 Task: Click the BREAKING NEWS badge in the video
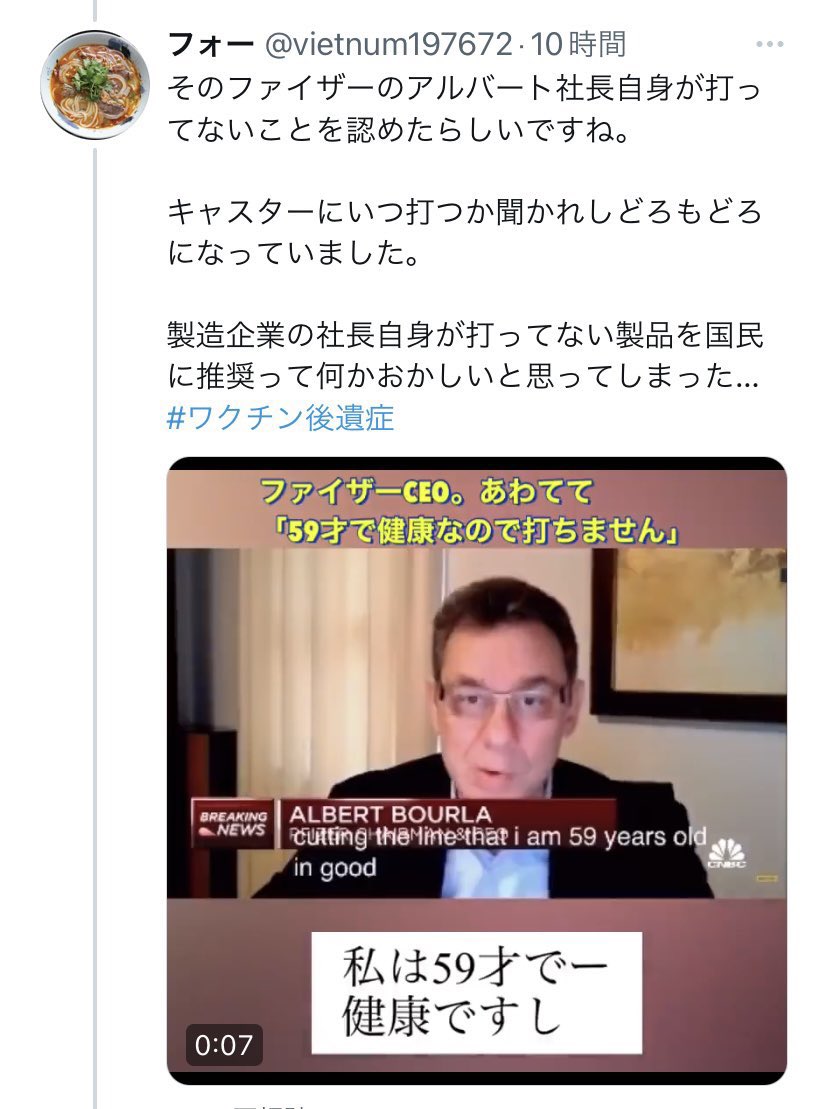click(x=233, y=823)
